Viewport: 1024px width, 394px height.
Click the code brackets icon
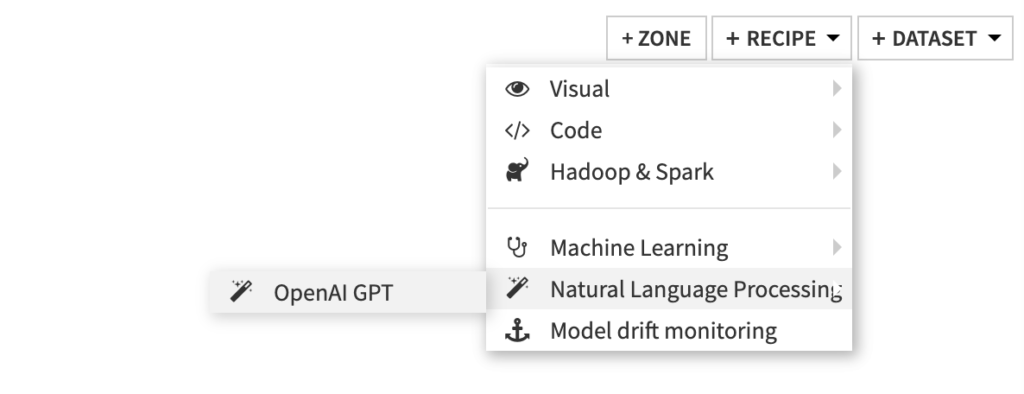[517, 131]
